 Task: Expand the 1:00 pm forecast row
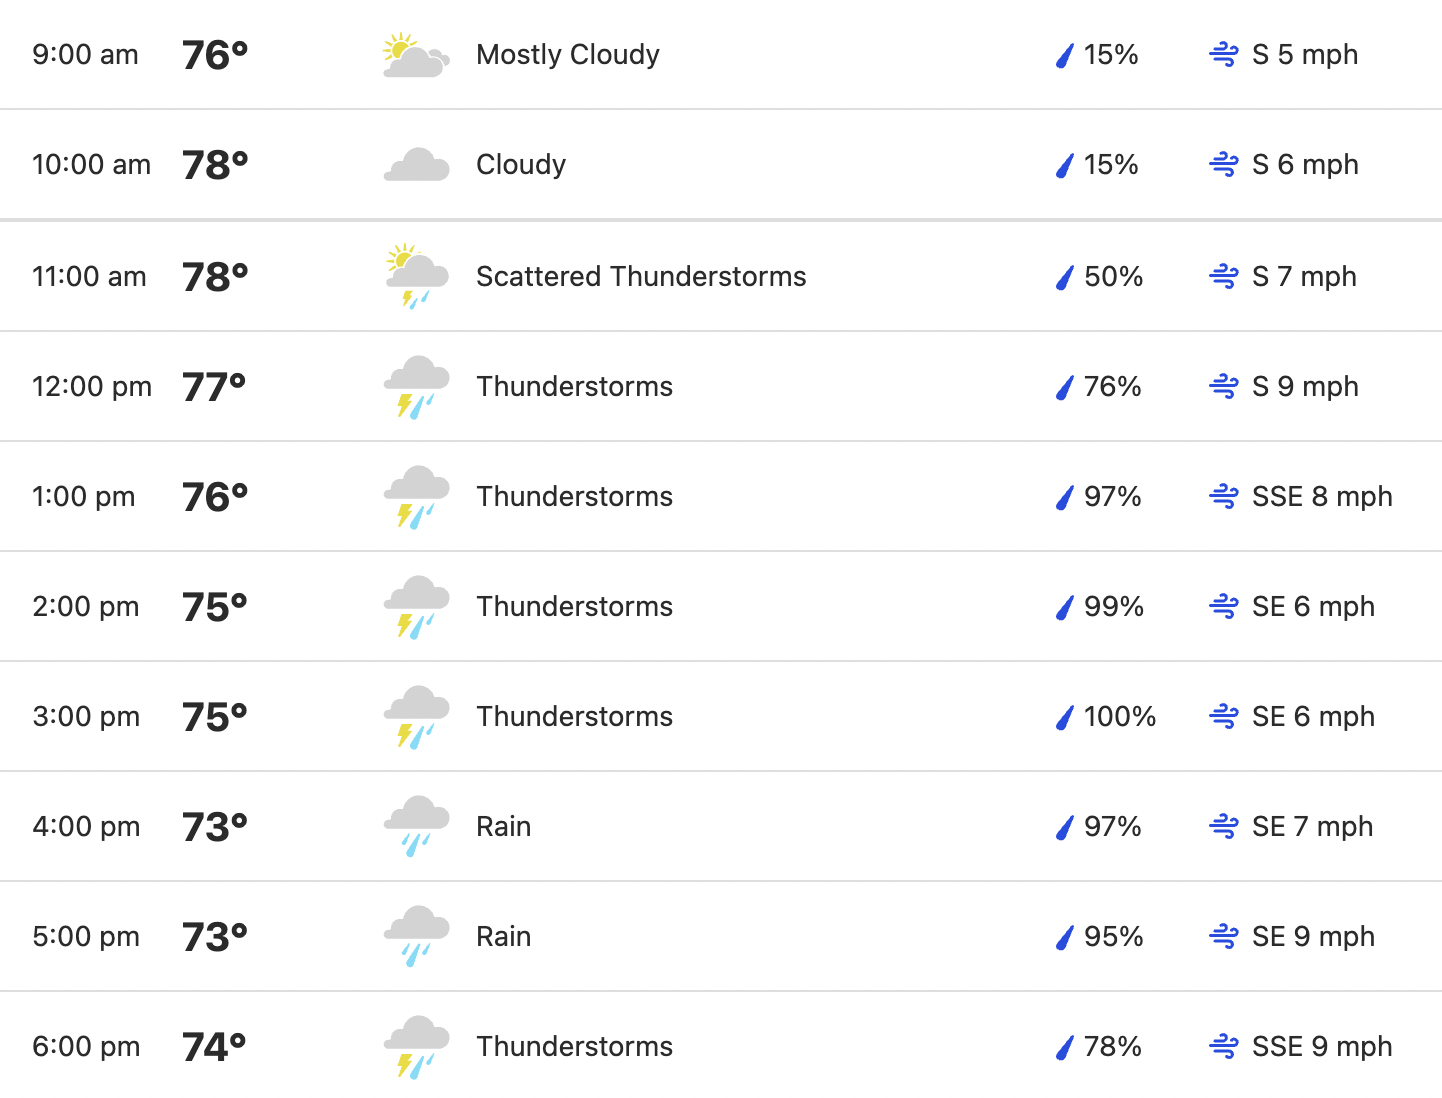pyautogui.click(x=721, y=497)
